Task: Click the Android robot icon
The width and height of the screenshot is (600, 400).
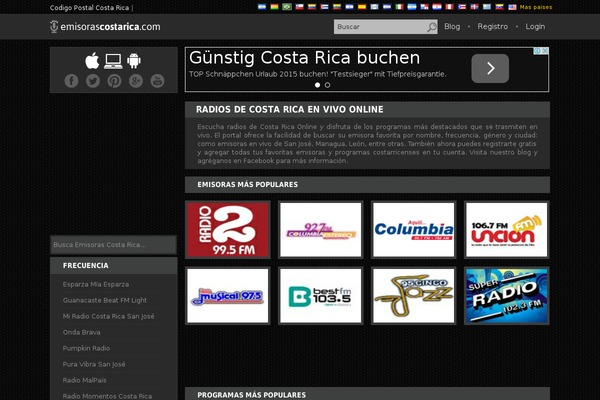Action: [134, 60]
